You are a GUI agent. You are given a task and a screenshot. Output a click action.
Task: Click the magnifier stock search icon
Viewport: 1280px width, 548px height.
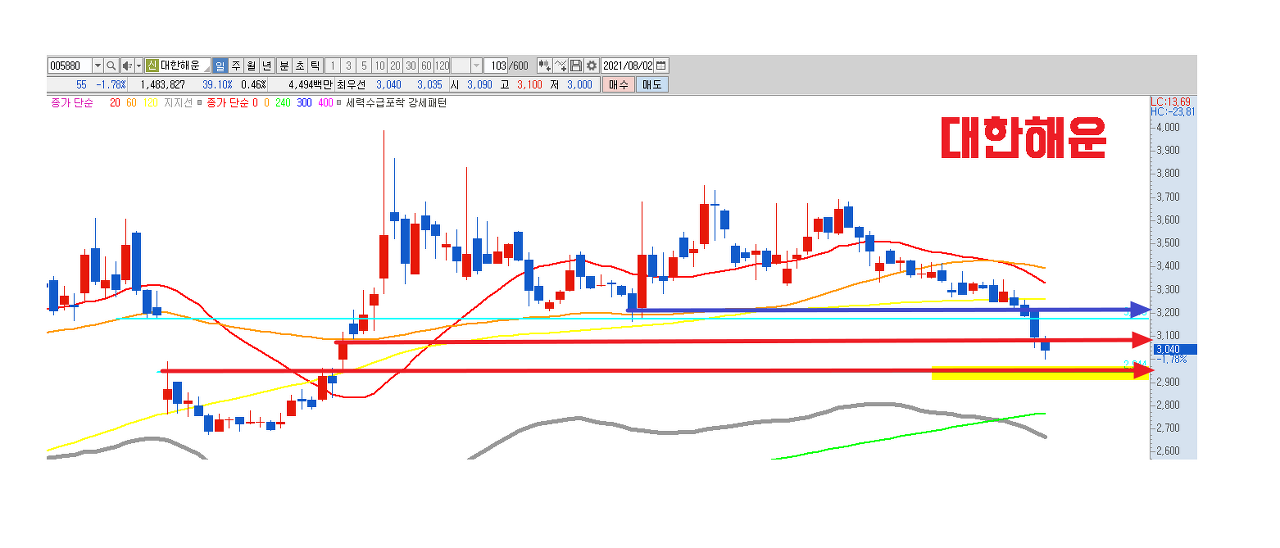point(111,65)
